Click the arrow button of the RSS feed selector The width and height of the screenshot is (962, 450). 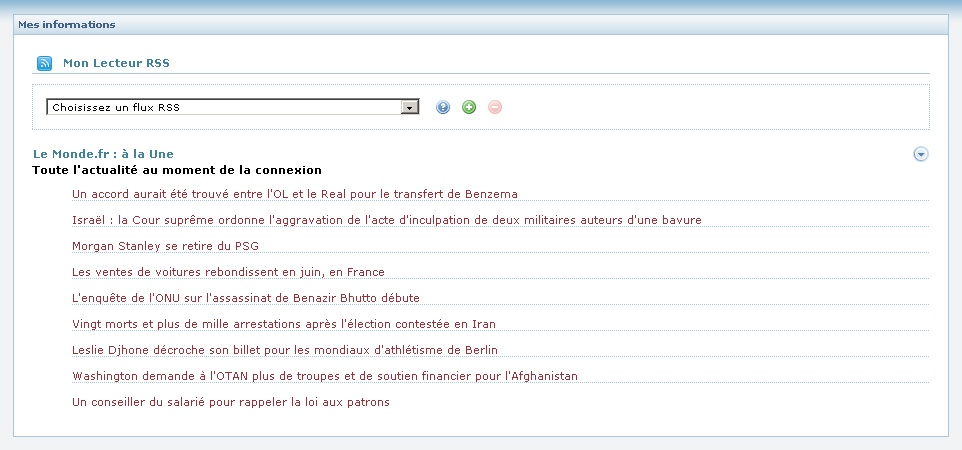[x=409, y=107]
